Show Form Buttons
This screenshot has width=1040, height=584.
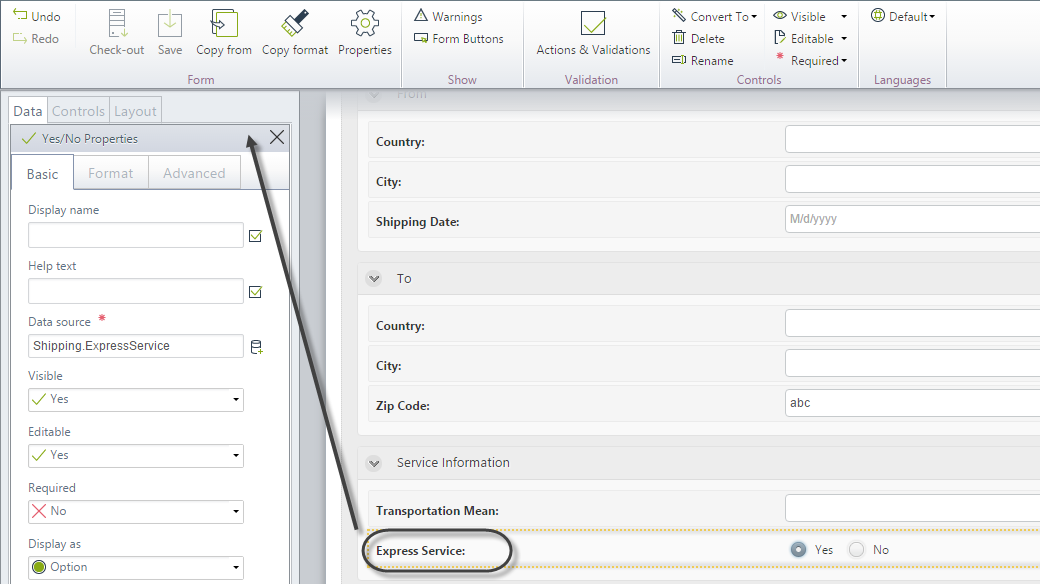(459, 38)
